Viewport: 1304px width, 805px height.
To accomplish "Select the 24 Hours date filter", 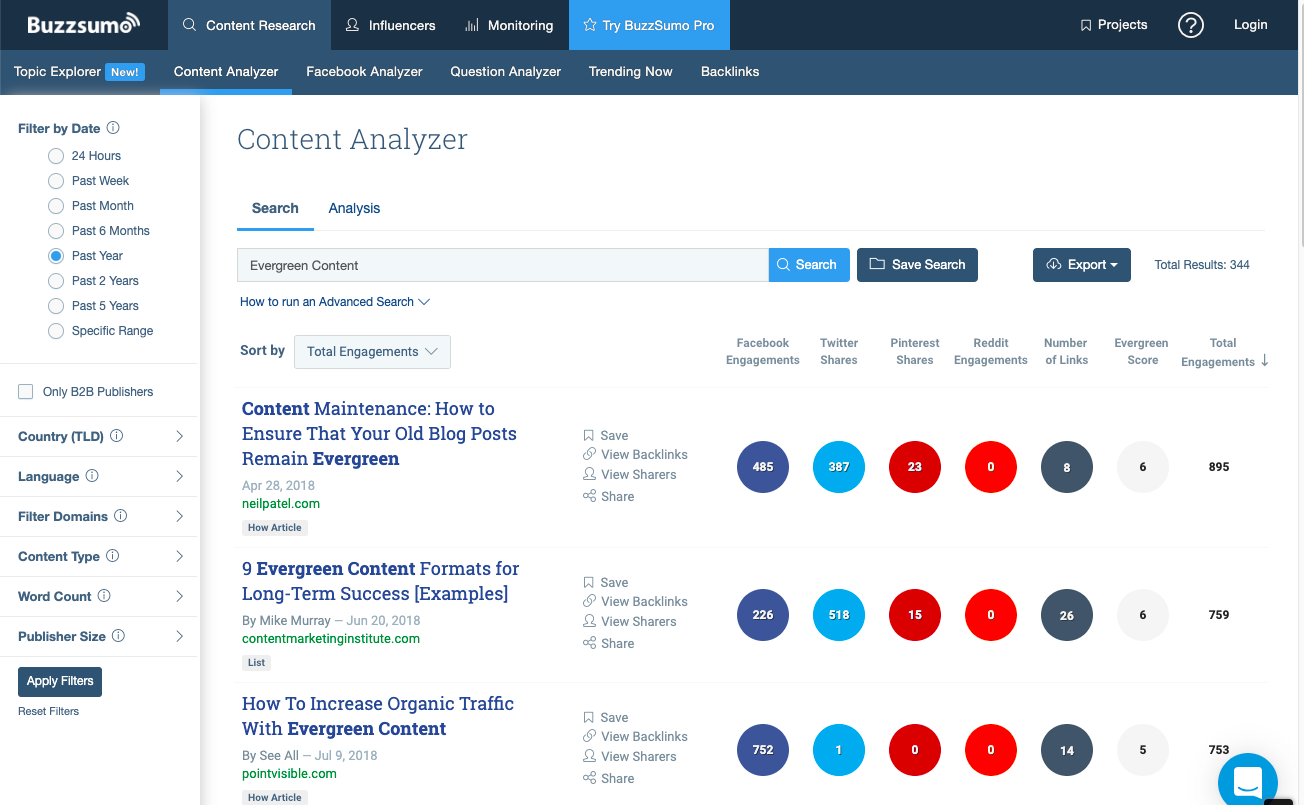I will click(56, 156).
